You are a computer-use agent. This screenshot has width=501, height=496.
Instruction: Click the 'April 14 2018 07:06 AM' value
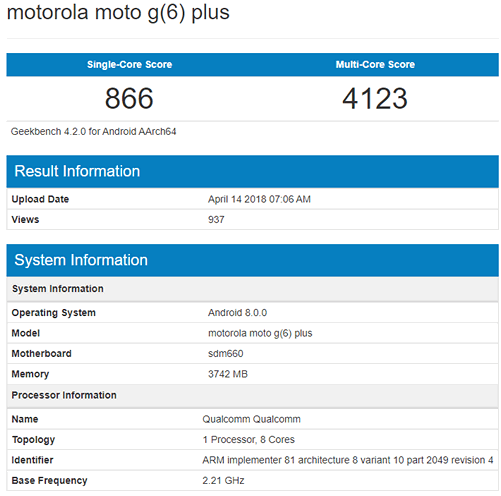tap(259, 199)
